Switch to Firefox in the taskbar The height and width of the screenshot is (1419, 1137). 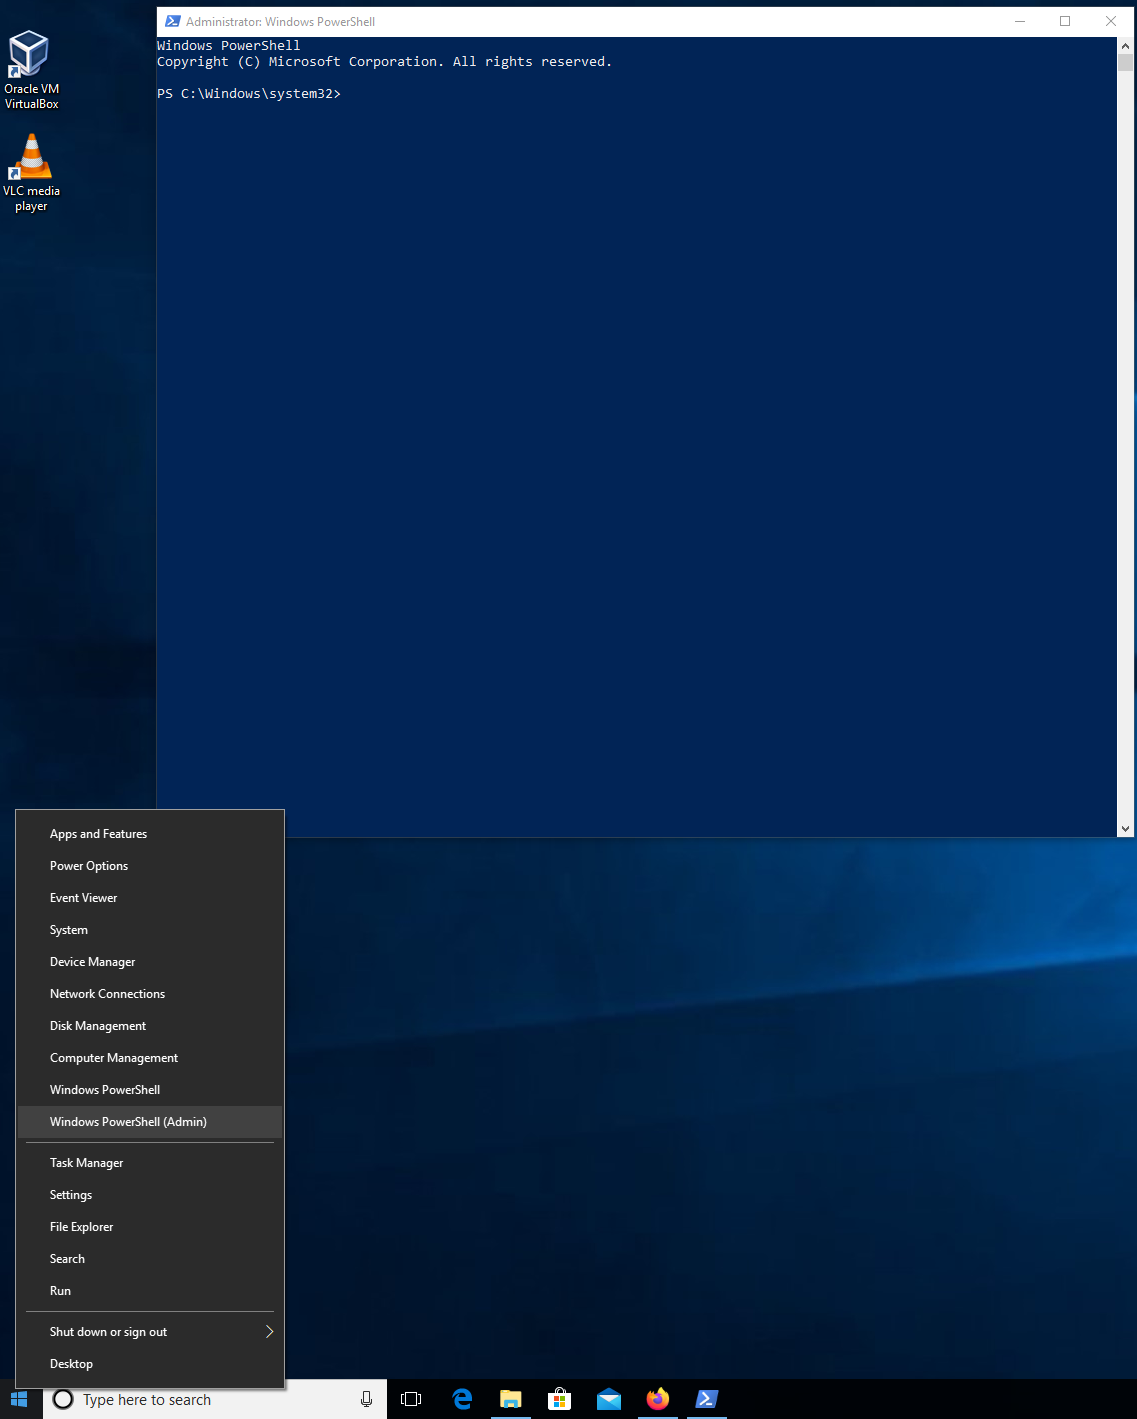click(658, 1399)
